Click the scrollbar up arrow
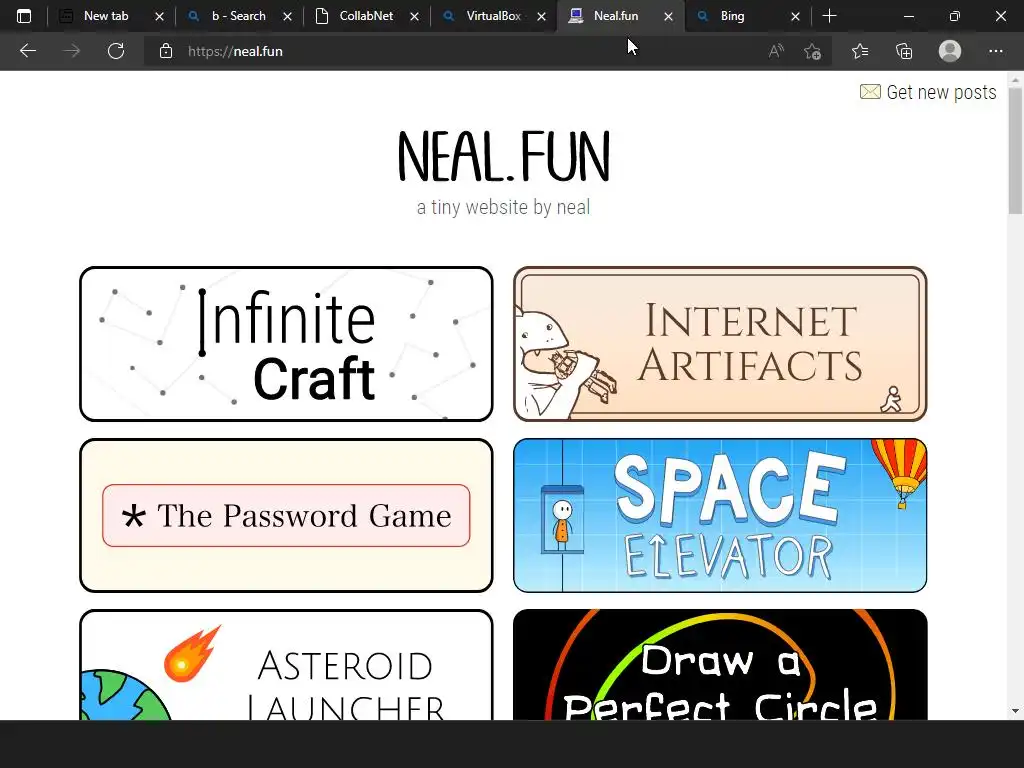The width and height of the screenshot is (1024, 768). click(x=1015, y=80)
